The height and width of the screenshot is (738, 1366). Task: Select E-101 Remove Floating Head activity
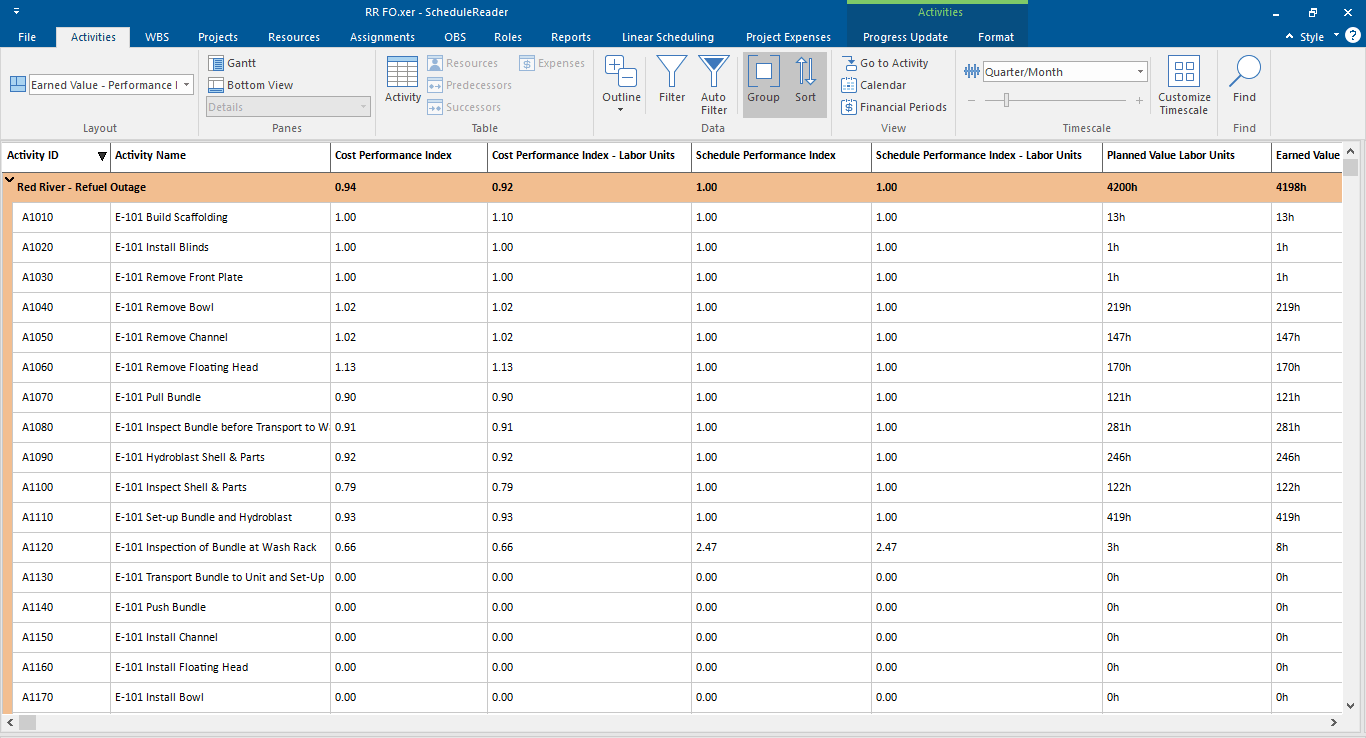[x=187, y=367]
